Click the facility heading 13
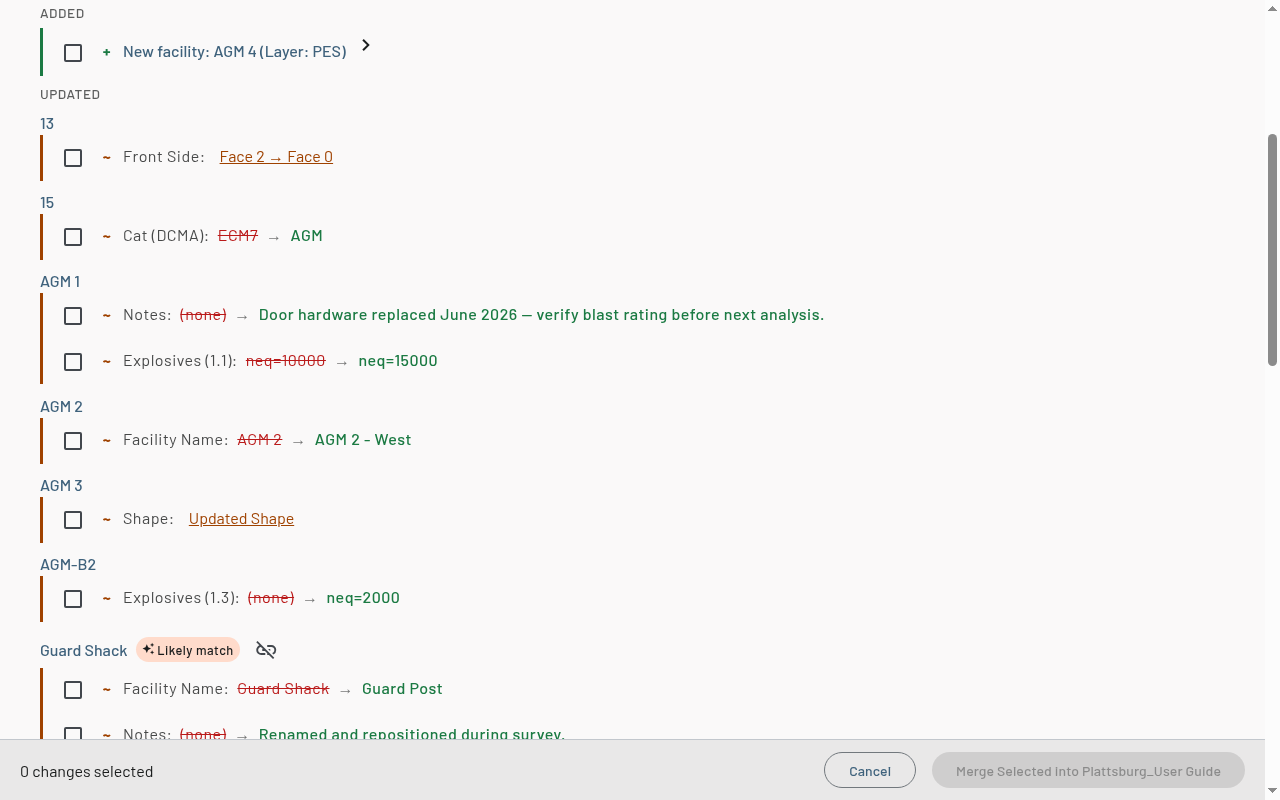The image size is (1280, 800). [47, 124]
